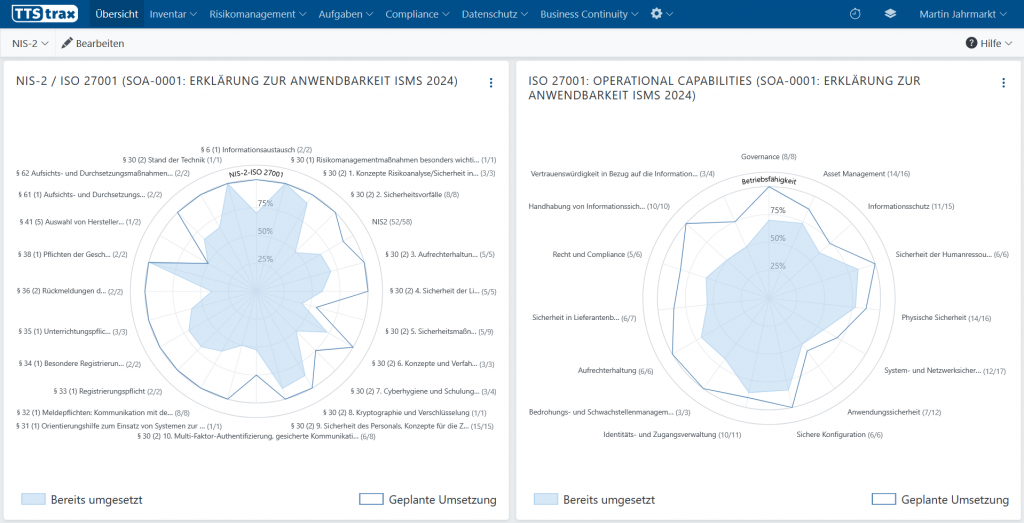1024x523 pixels.
Task: Click the 'Bereits umgesetzt' swatch in right chart
Action: [x=545, y=499]
